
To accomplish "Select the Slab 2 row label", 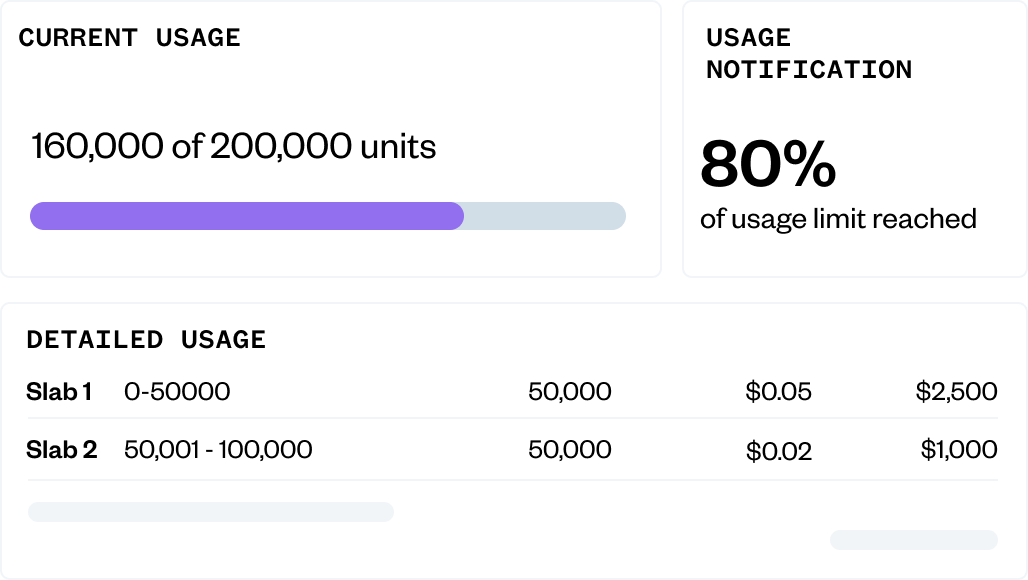I will 63,450.
